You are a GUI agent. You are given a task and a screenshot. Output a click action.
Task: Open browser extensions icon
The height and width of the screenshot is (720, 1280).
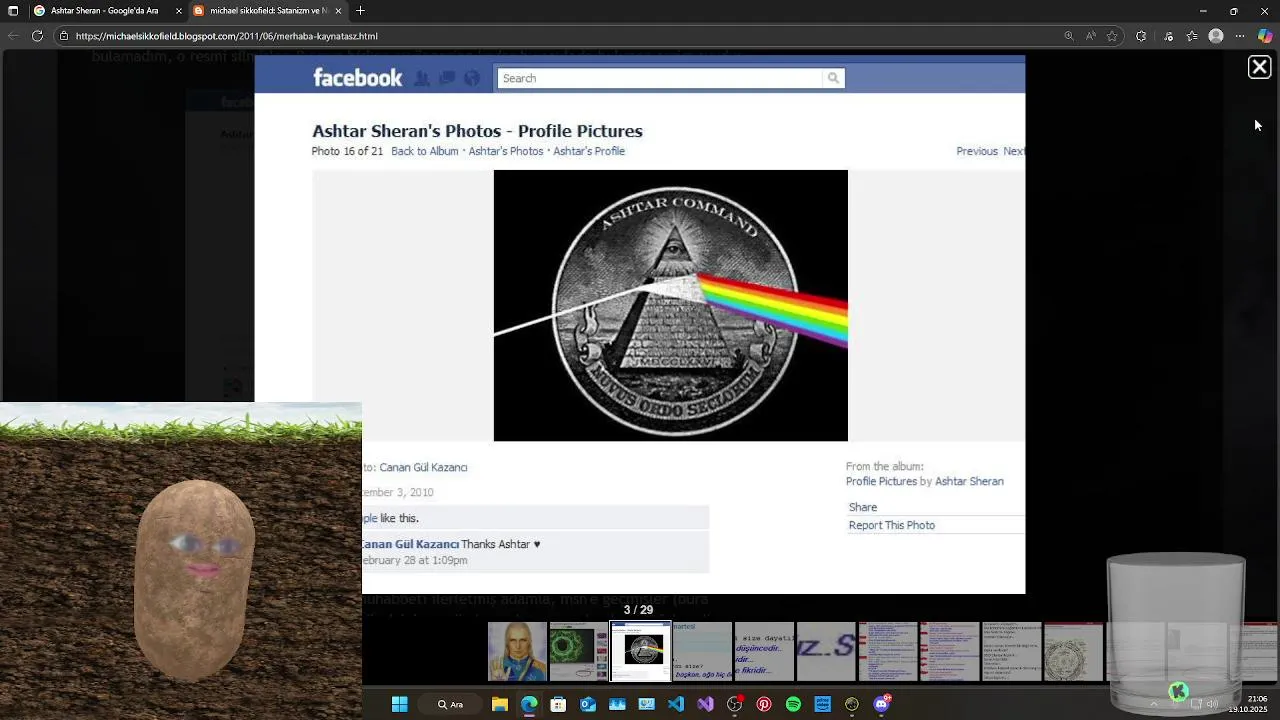pos(1141,36)
